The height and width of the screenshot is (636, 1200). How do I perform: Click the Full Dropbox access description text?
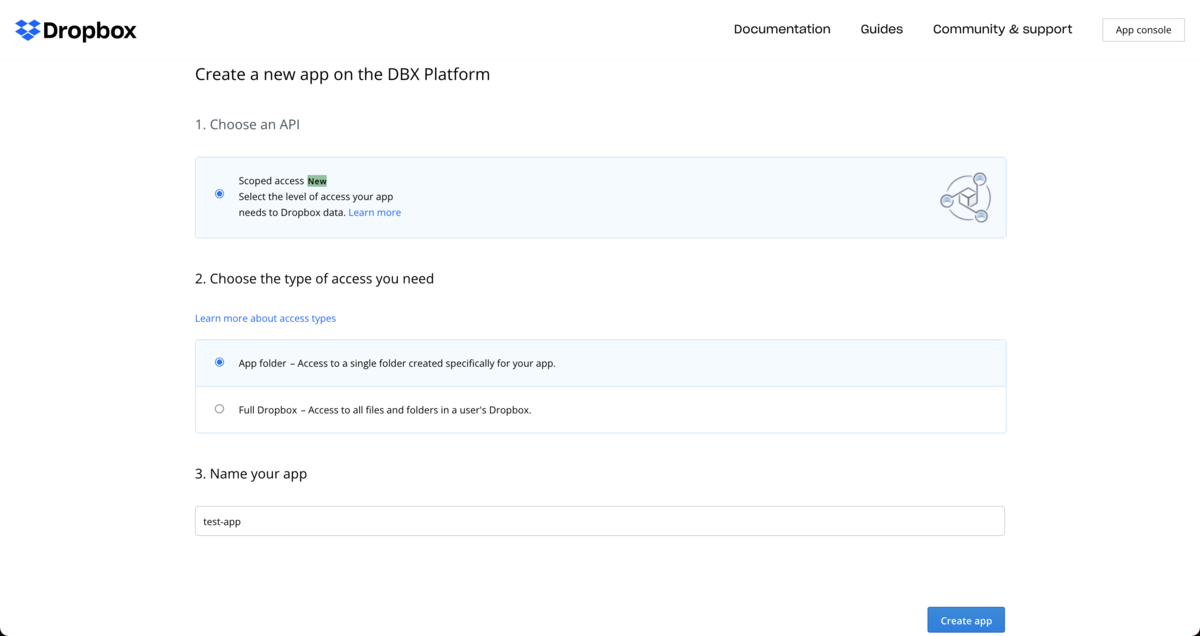coord(385,410)
